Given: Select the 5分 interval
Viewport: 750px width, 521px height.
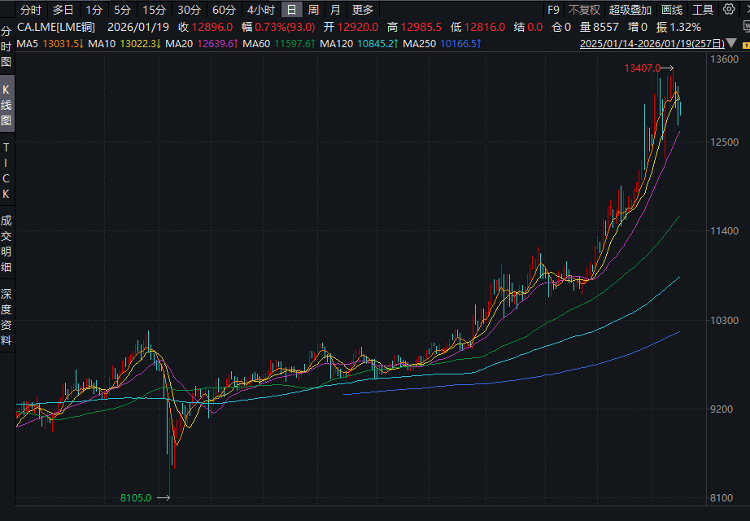Looking at the screenshot, I should pos(122,10).
